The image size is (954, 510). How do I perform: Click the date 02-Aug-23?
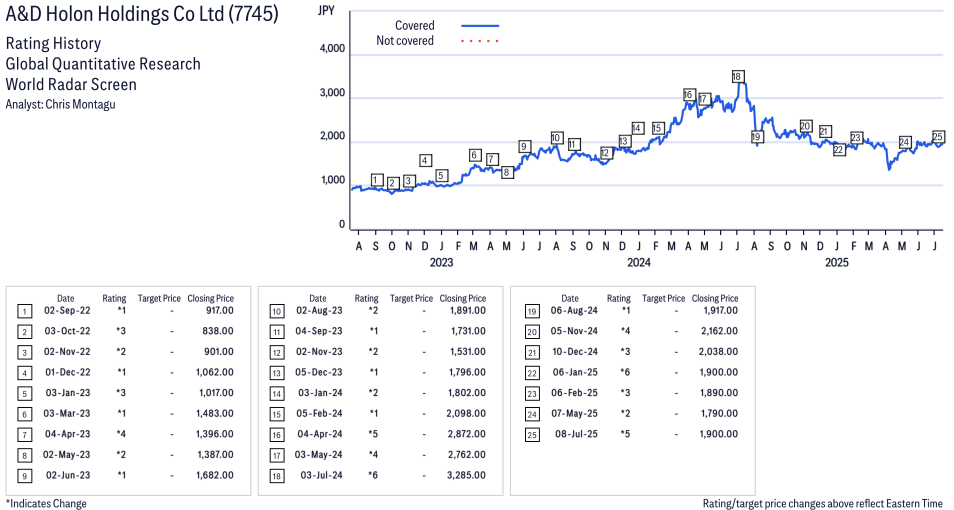pyautogui.click(x=319, y=310)
